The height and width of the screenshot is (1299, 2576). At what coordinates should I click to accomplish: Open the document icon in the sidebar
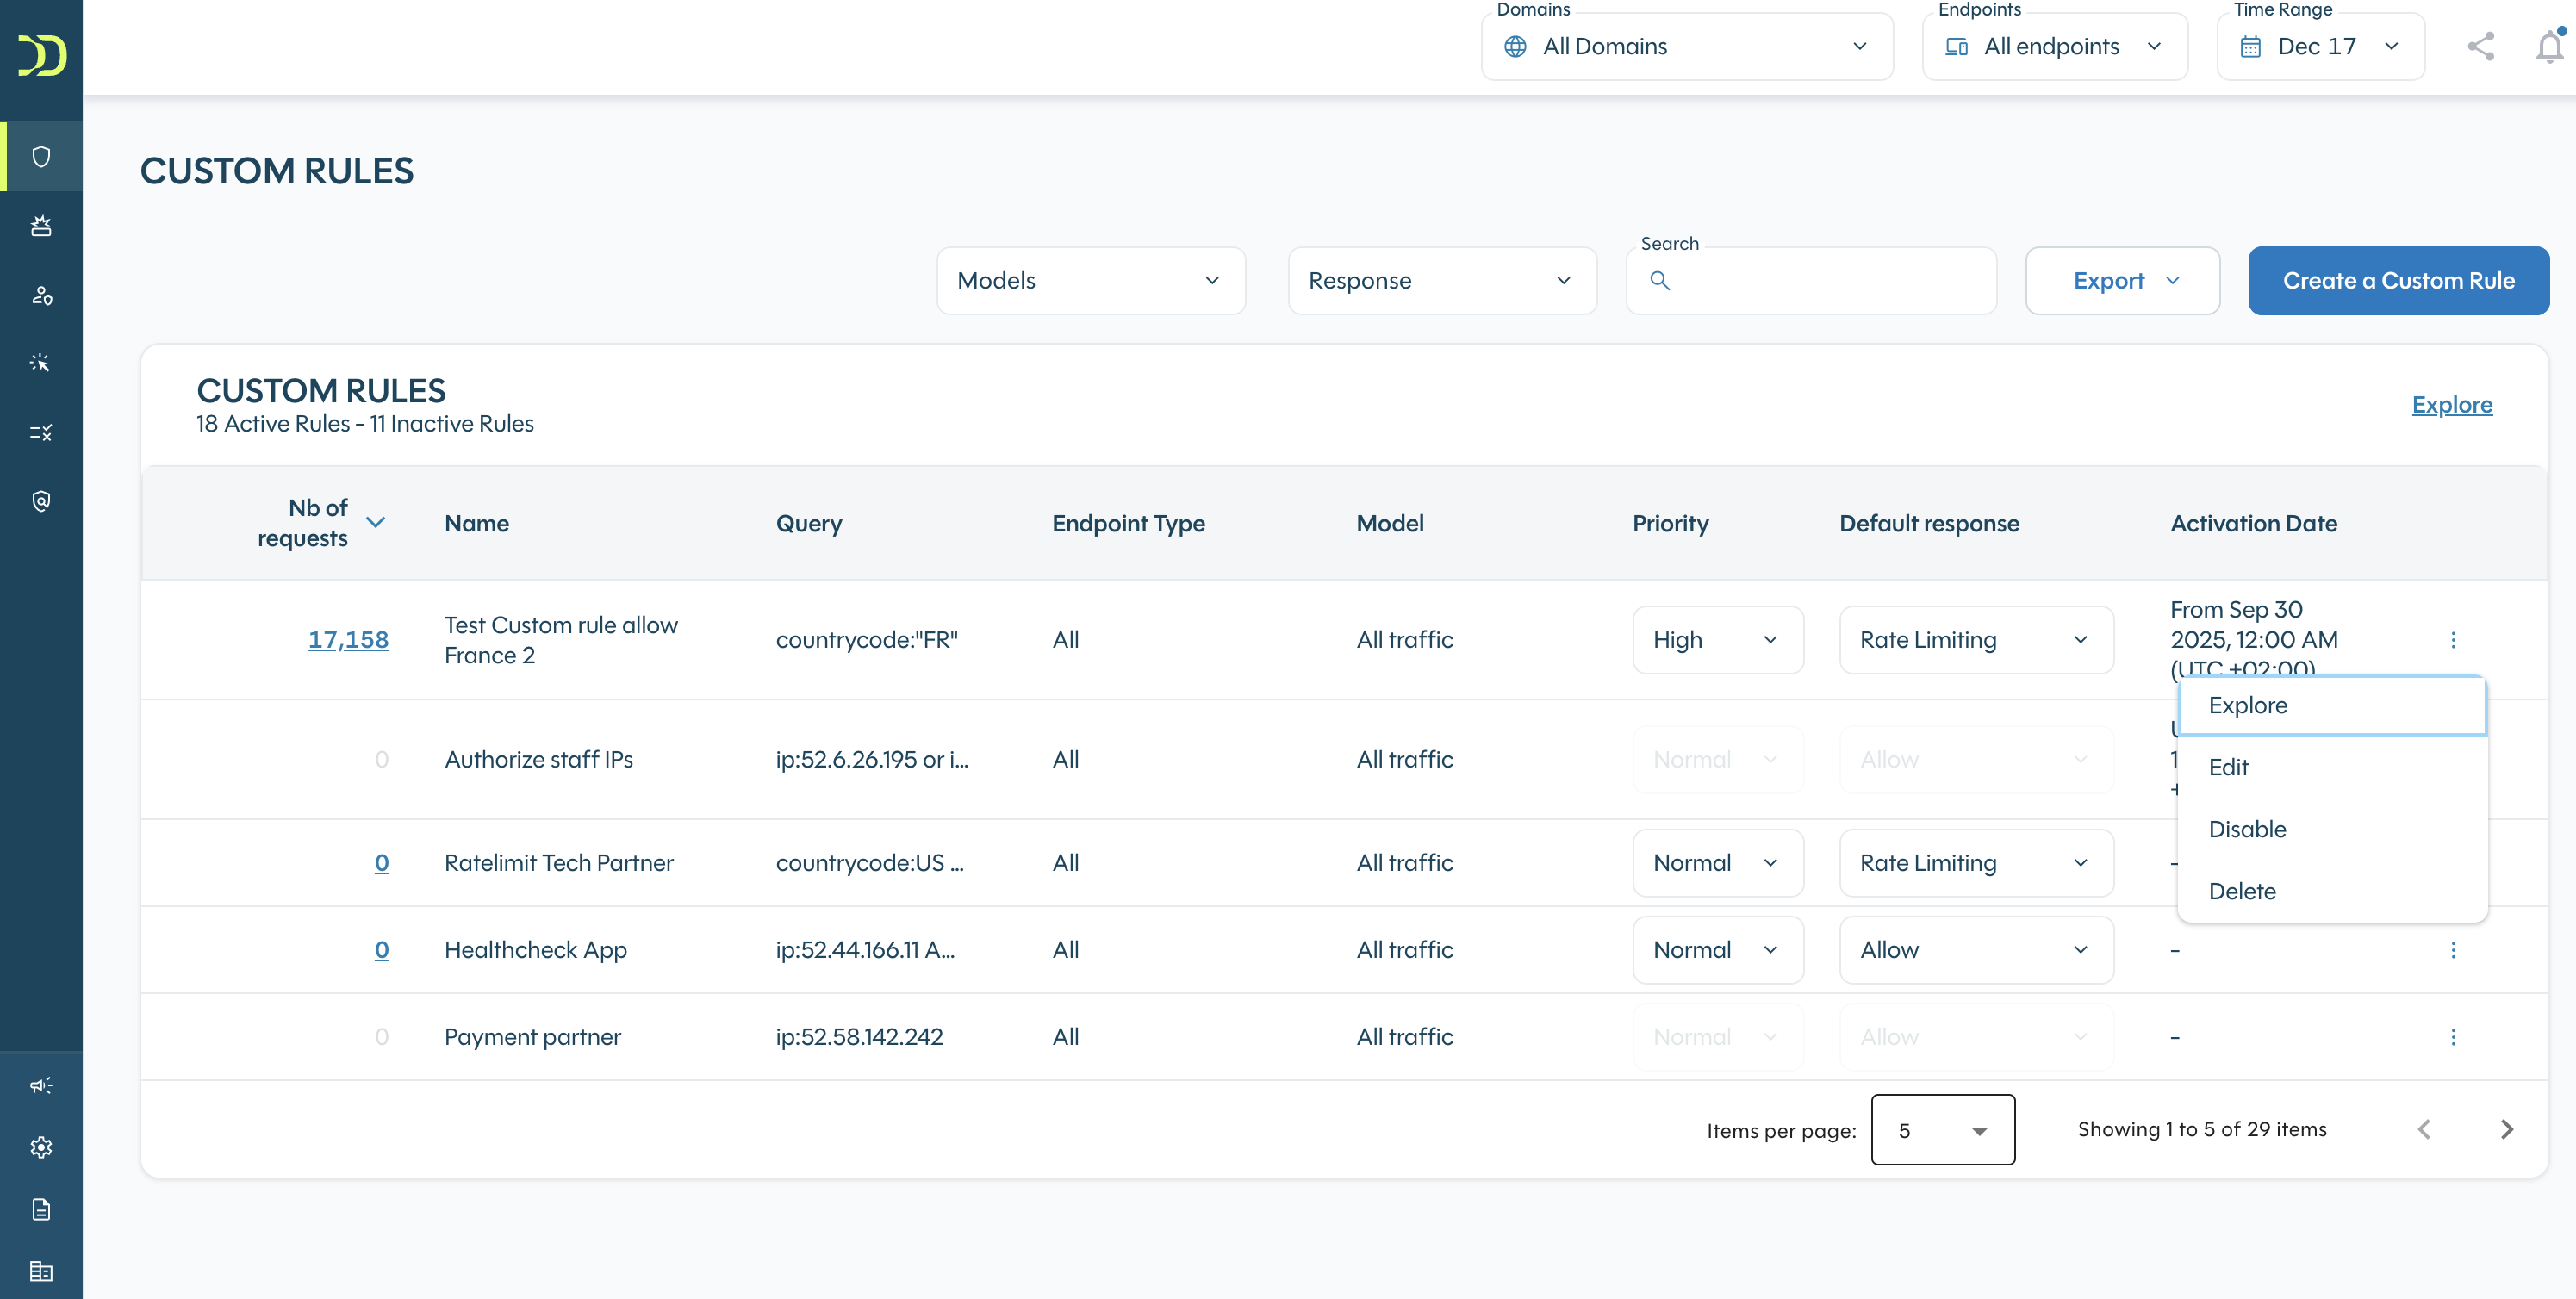[41, 1209]
